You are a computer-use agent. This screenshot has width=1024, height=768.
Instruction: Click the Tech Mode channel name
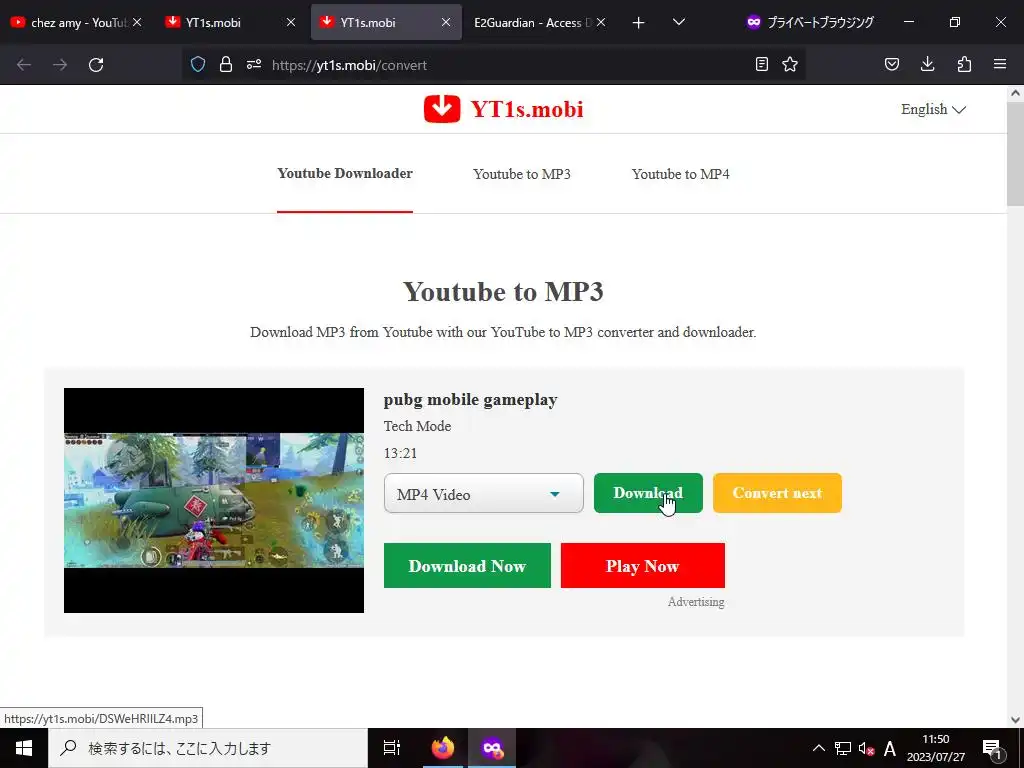pyautogui.click(x=417, y=426)
